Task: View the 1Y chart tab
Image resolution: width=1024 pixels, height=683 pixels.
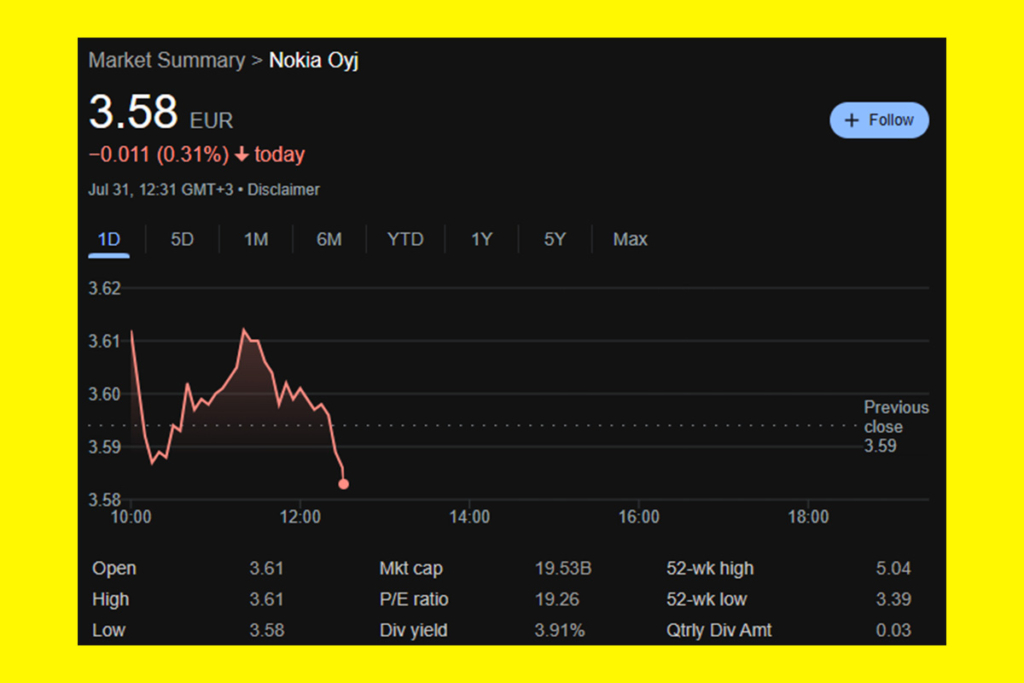Action: 482,239
